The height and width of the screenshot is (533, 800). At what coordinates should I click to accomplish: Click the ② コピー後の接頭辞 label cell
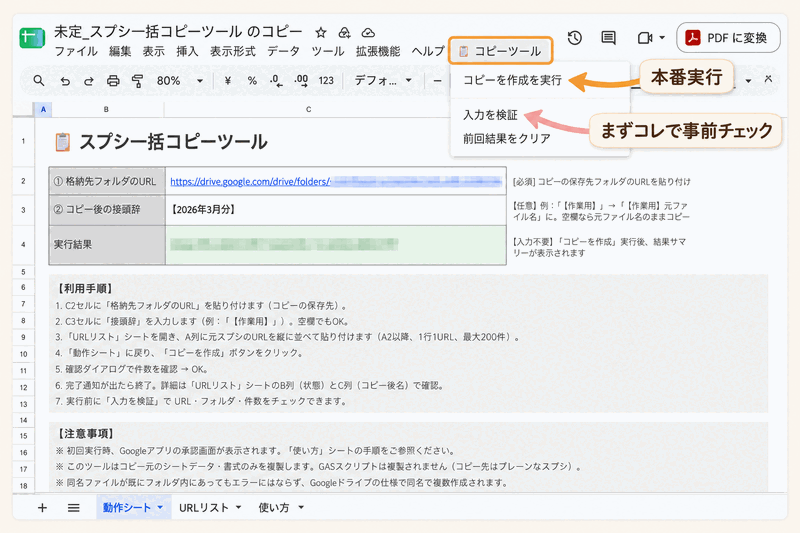click(x=107, y=210)
